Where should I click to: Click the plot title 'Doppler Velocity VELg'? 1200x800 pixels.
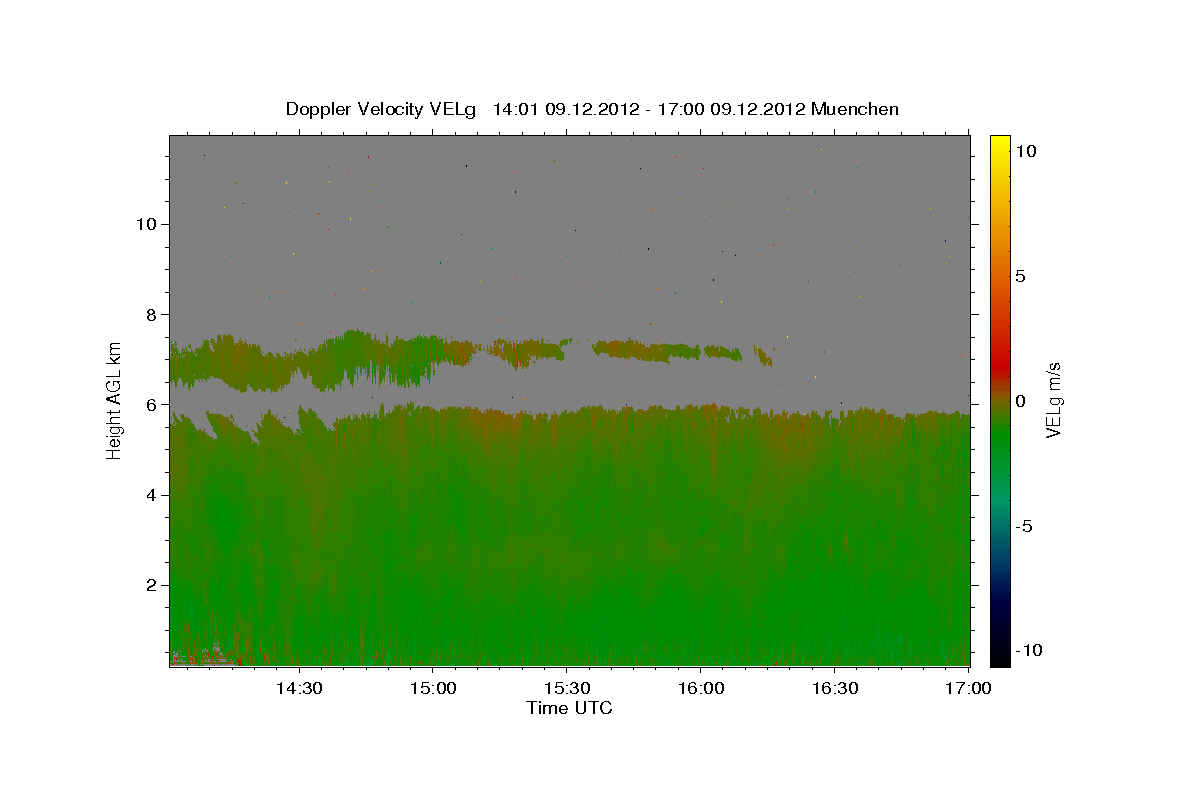pyautogui.click(x=381, y=109)
